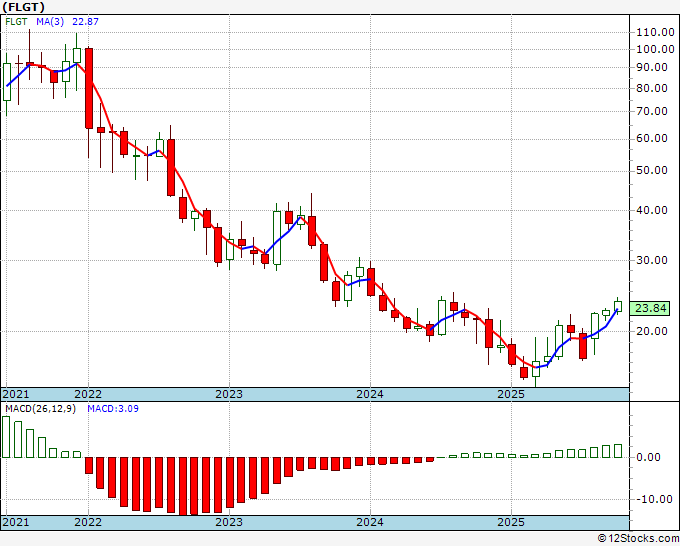Click the large red candle at start of 2022

pos(88,88)
